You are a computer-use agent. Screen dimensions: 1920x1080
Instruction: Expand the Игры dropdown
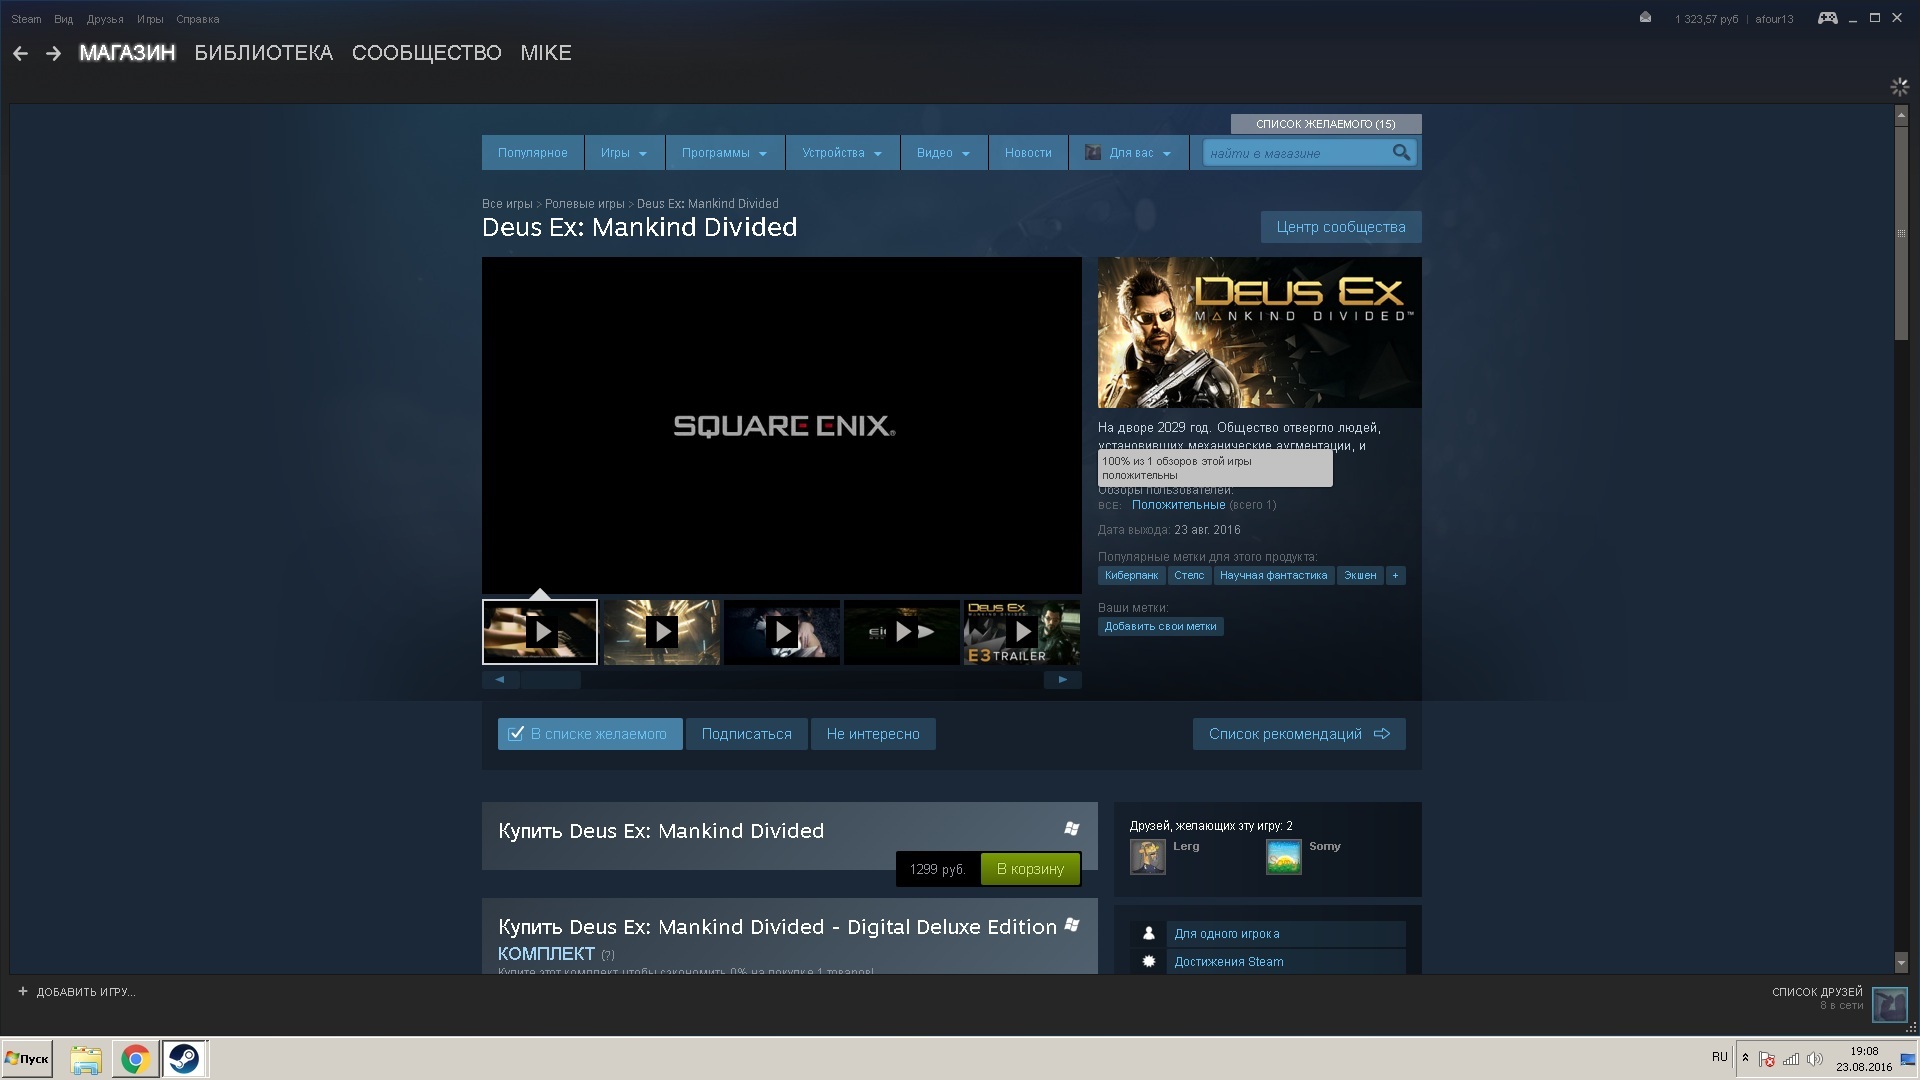click(x=624, y=153)
